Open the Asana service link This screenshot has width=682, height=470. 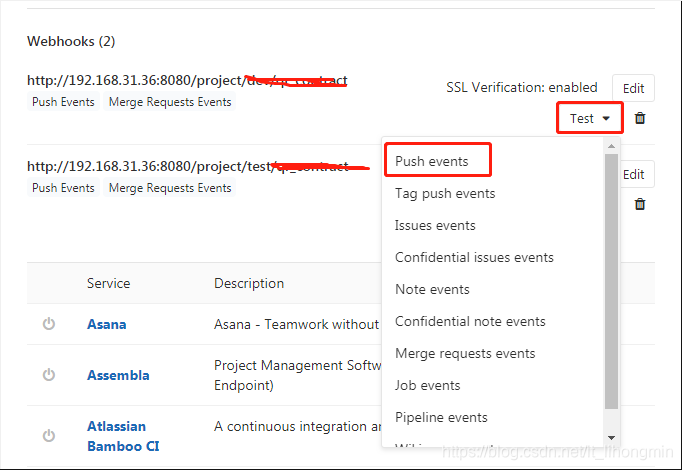click(107, 324)
